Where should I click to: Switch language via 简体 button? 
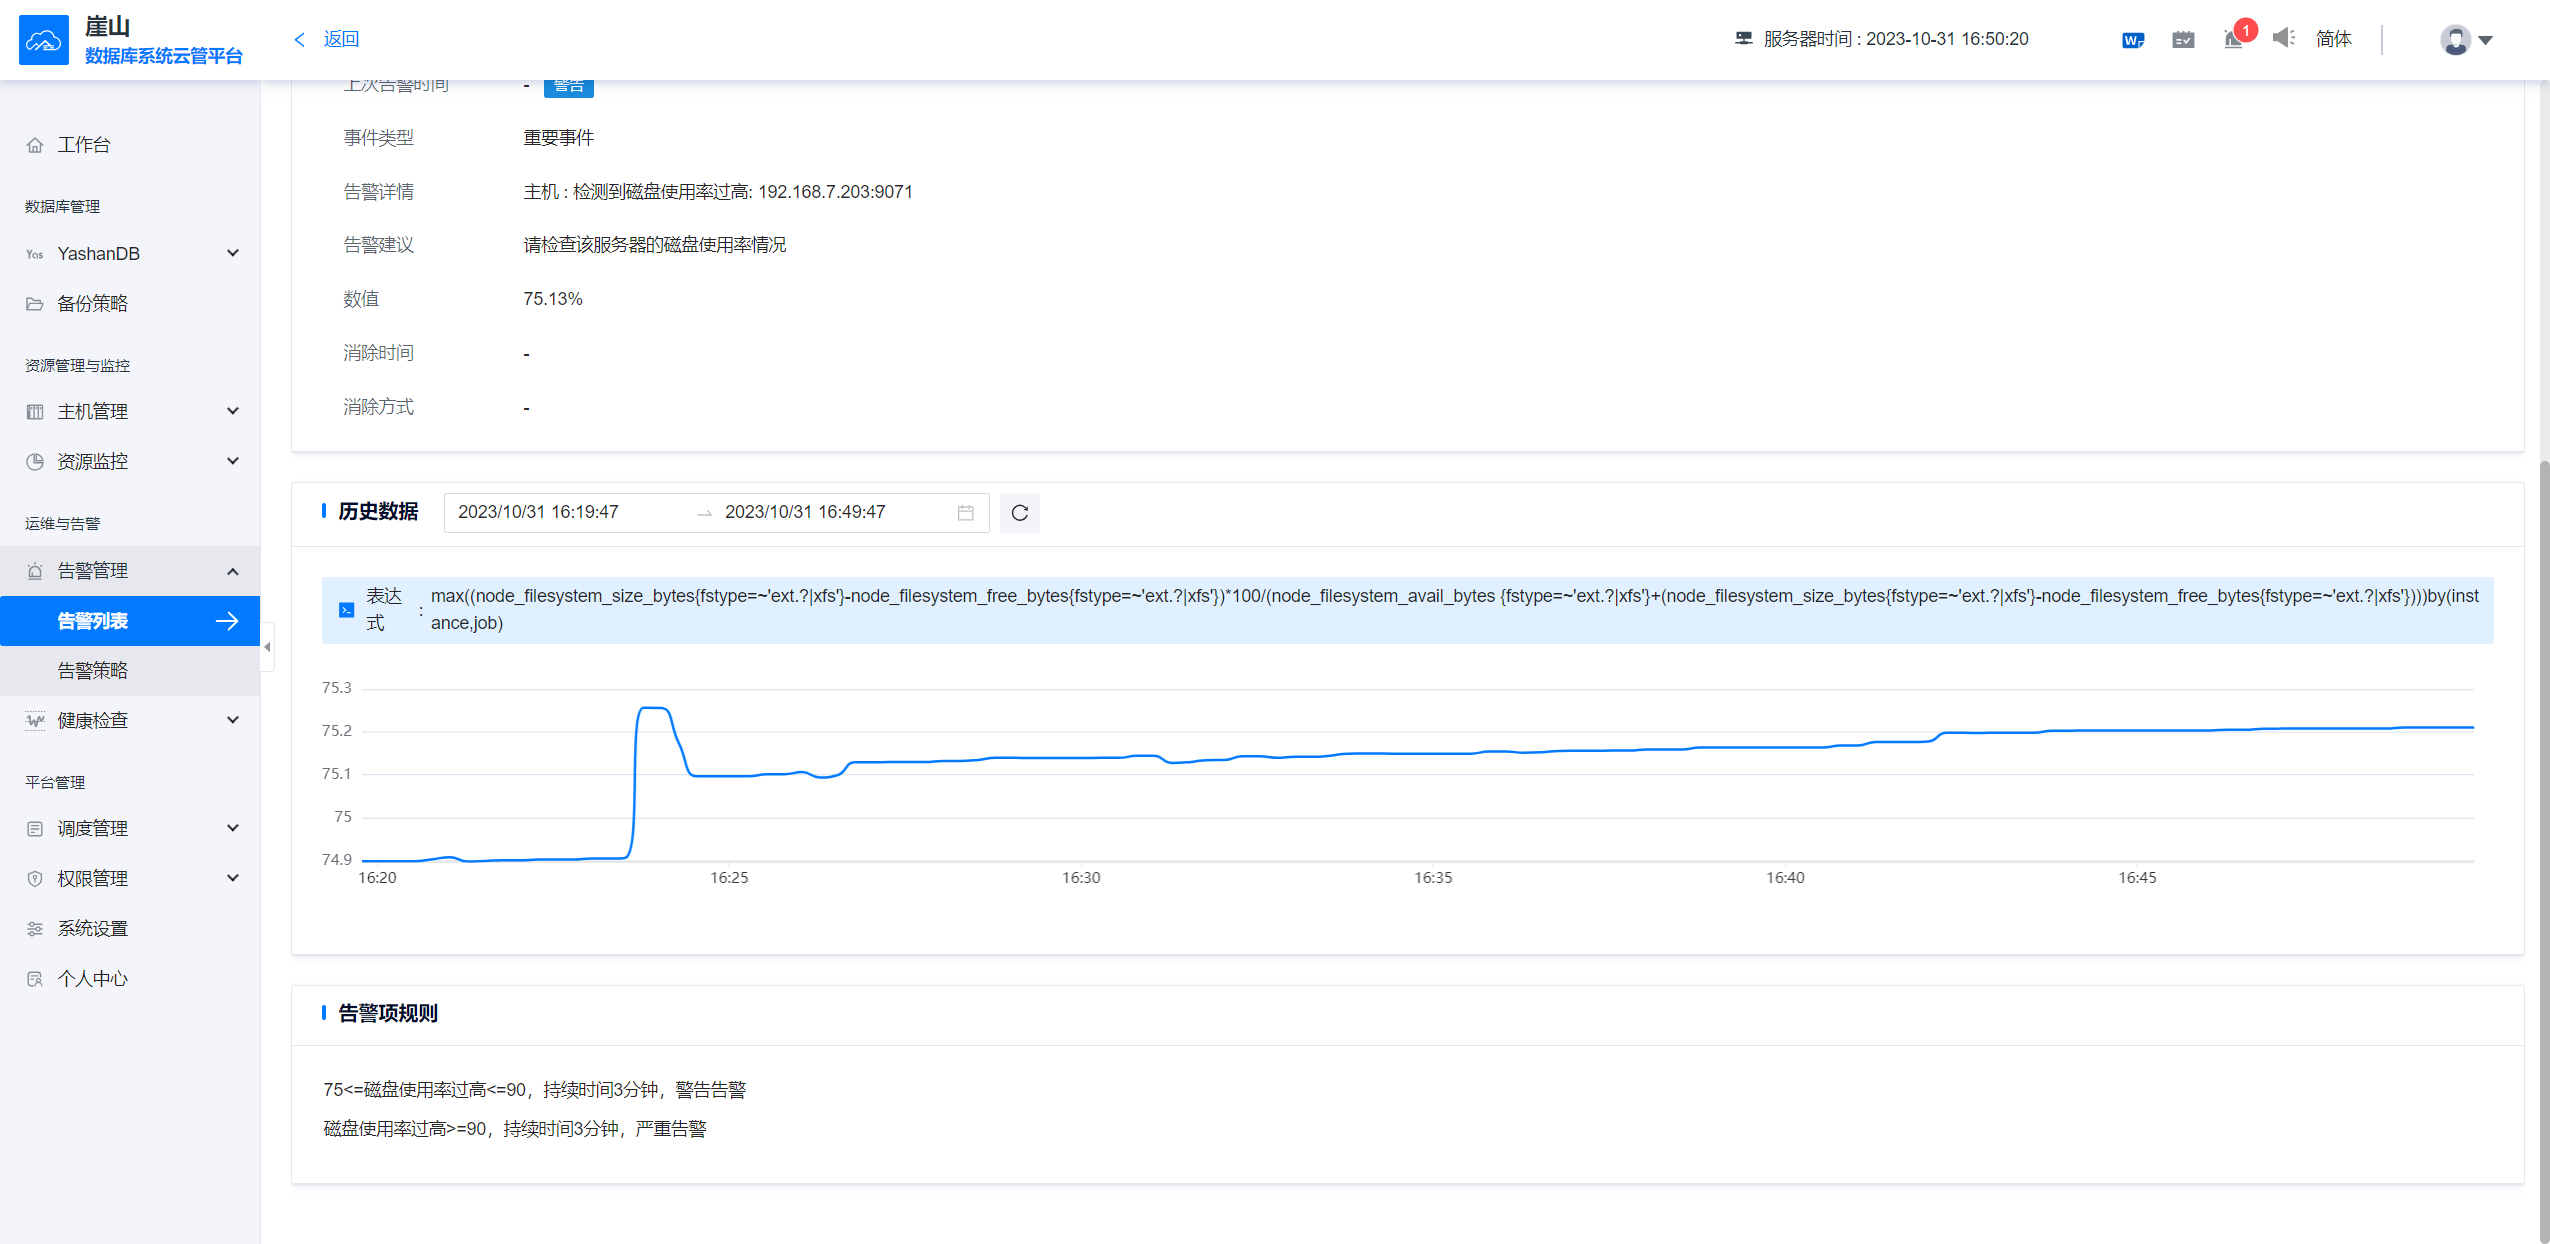coord(2333,39)
